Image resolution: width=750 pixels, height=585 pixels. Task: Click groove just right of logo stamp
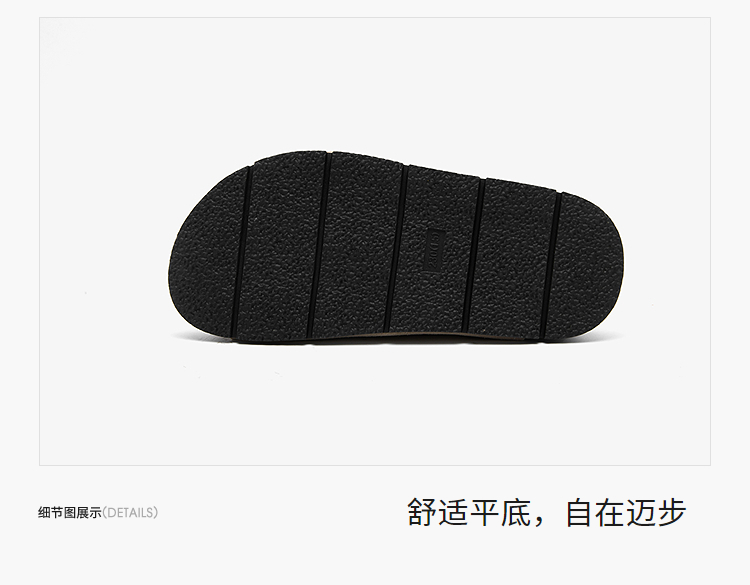pos(474,254)
